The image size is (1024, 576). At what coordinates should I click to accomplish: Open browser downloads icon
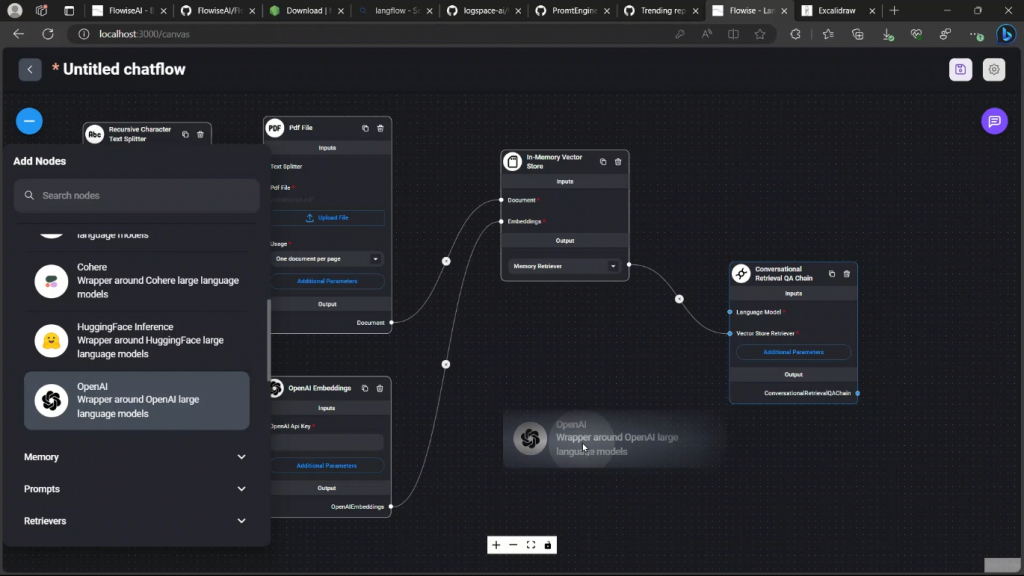click(888, 34)
